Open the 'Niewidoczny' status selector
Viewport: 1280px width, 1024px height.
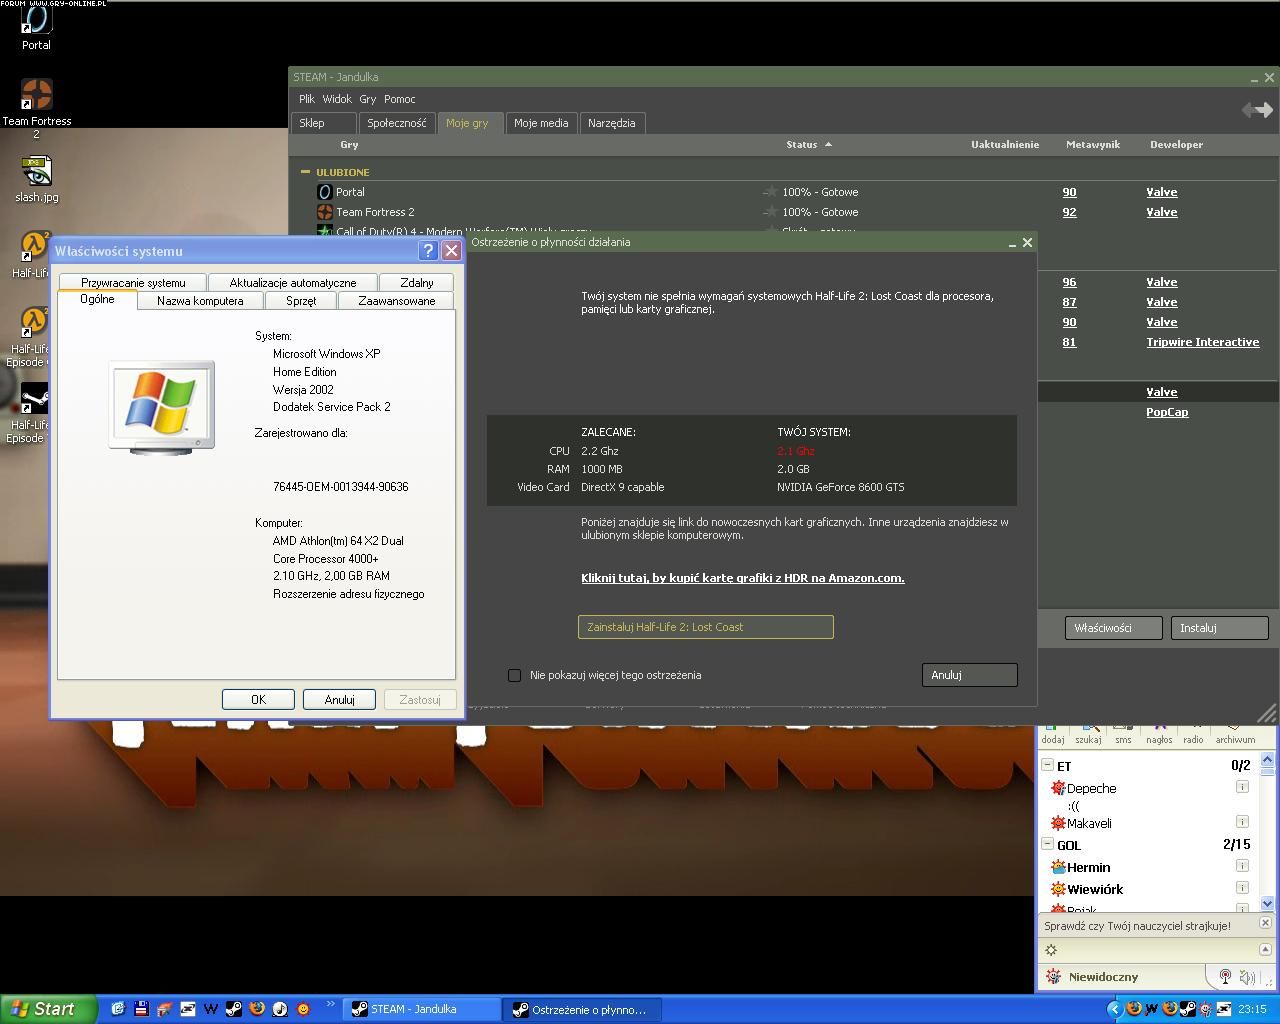coord(1103,977)
